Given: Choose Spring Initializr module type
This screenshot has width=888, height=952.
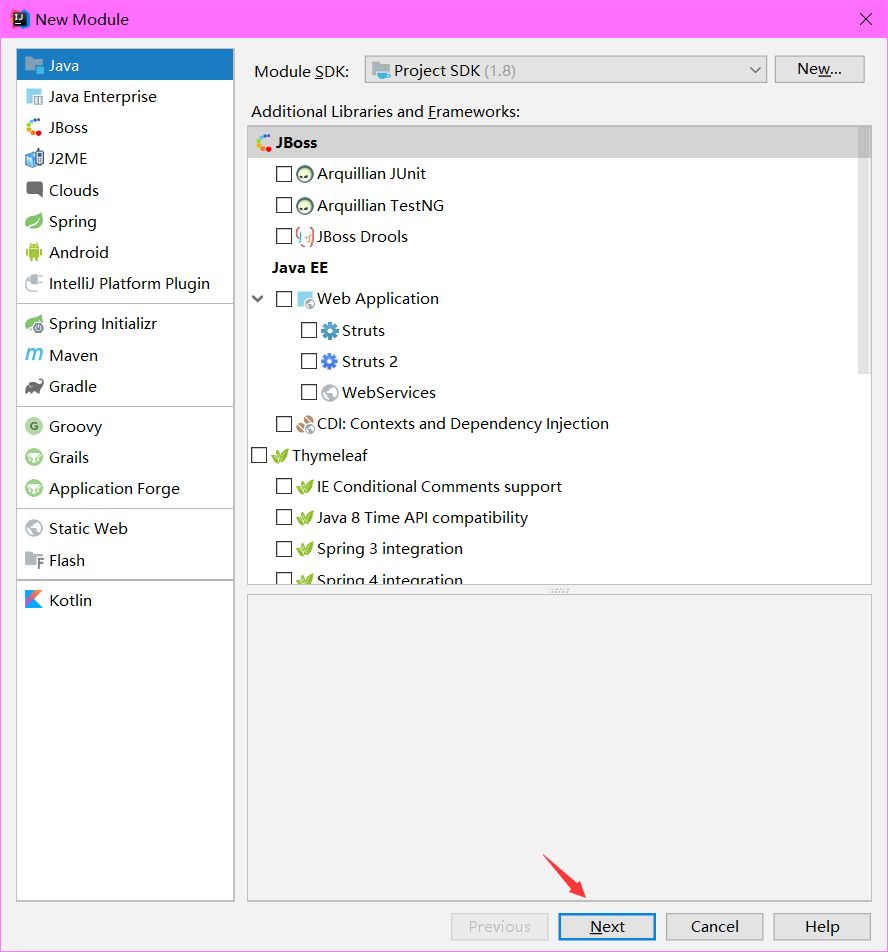Looking at the screenshot, I should click(125, 324).
